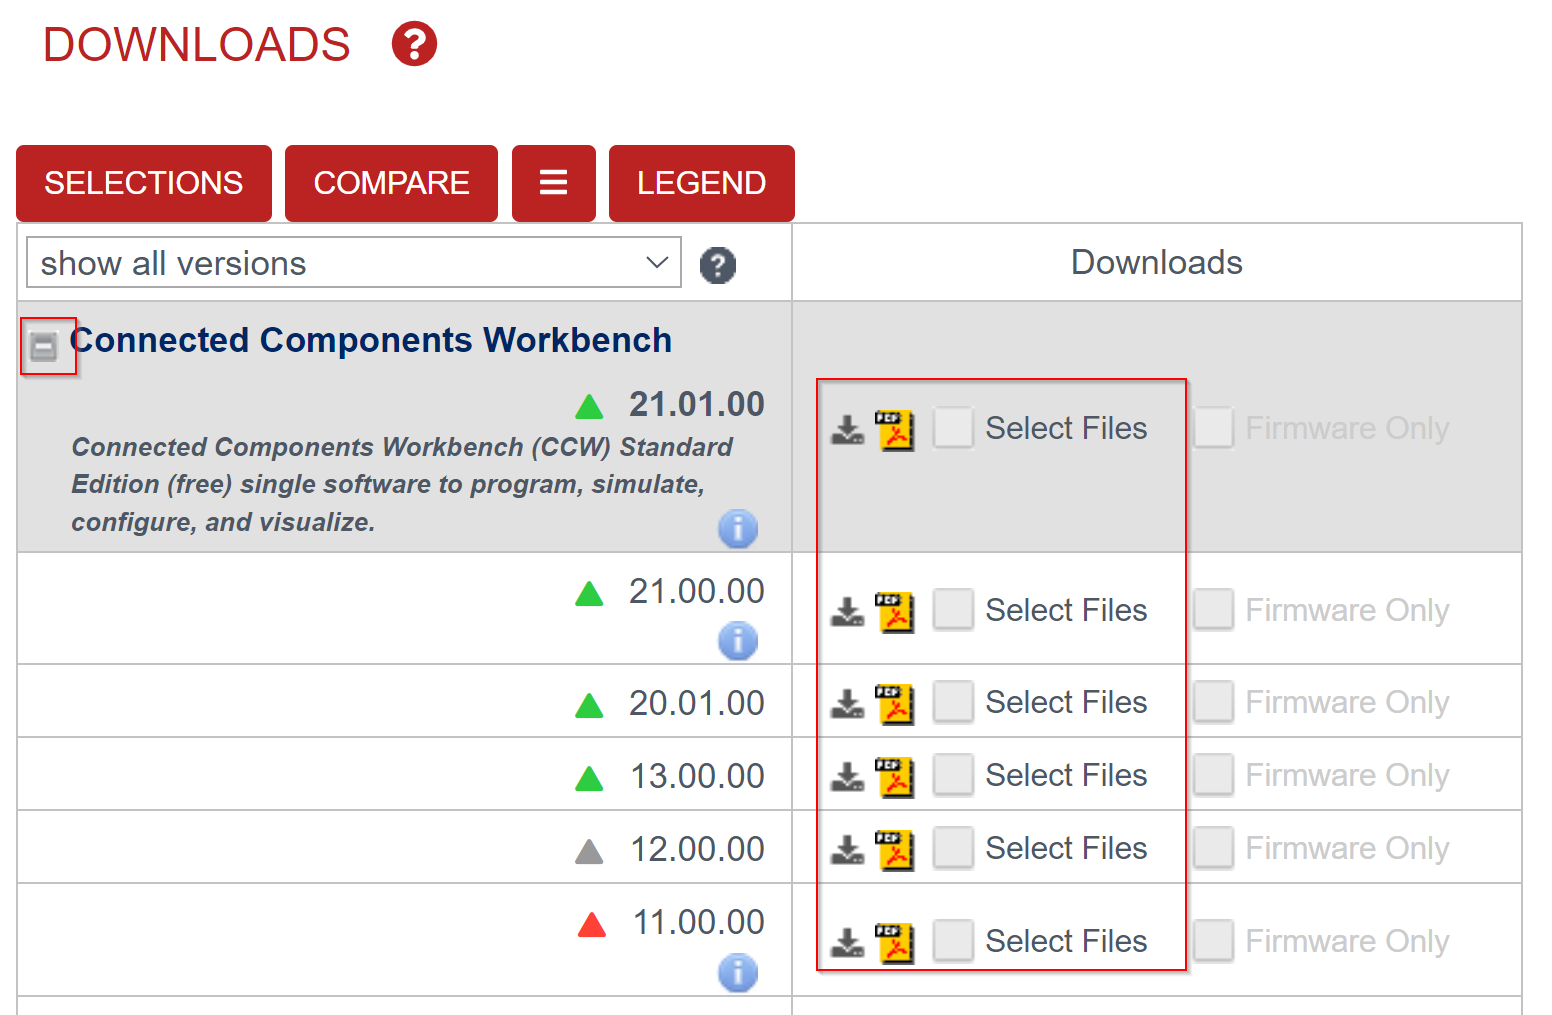Click green triangle status for 21.01.00
Viewport: 1552px width, 1015px height.
click(590, 406)
